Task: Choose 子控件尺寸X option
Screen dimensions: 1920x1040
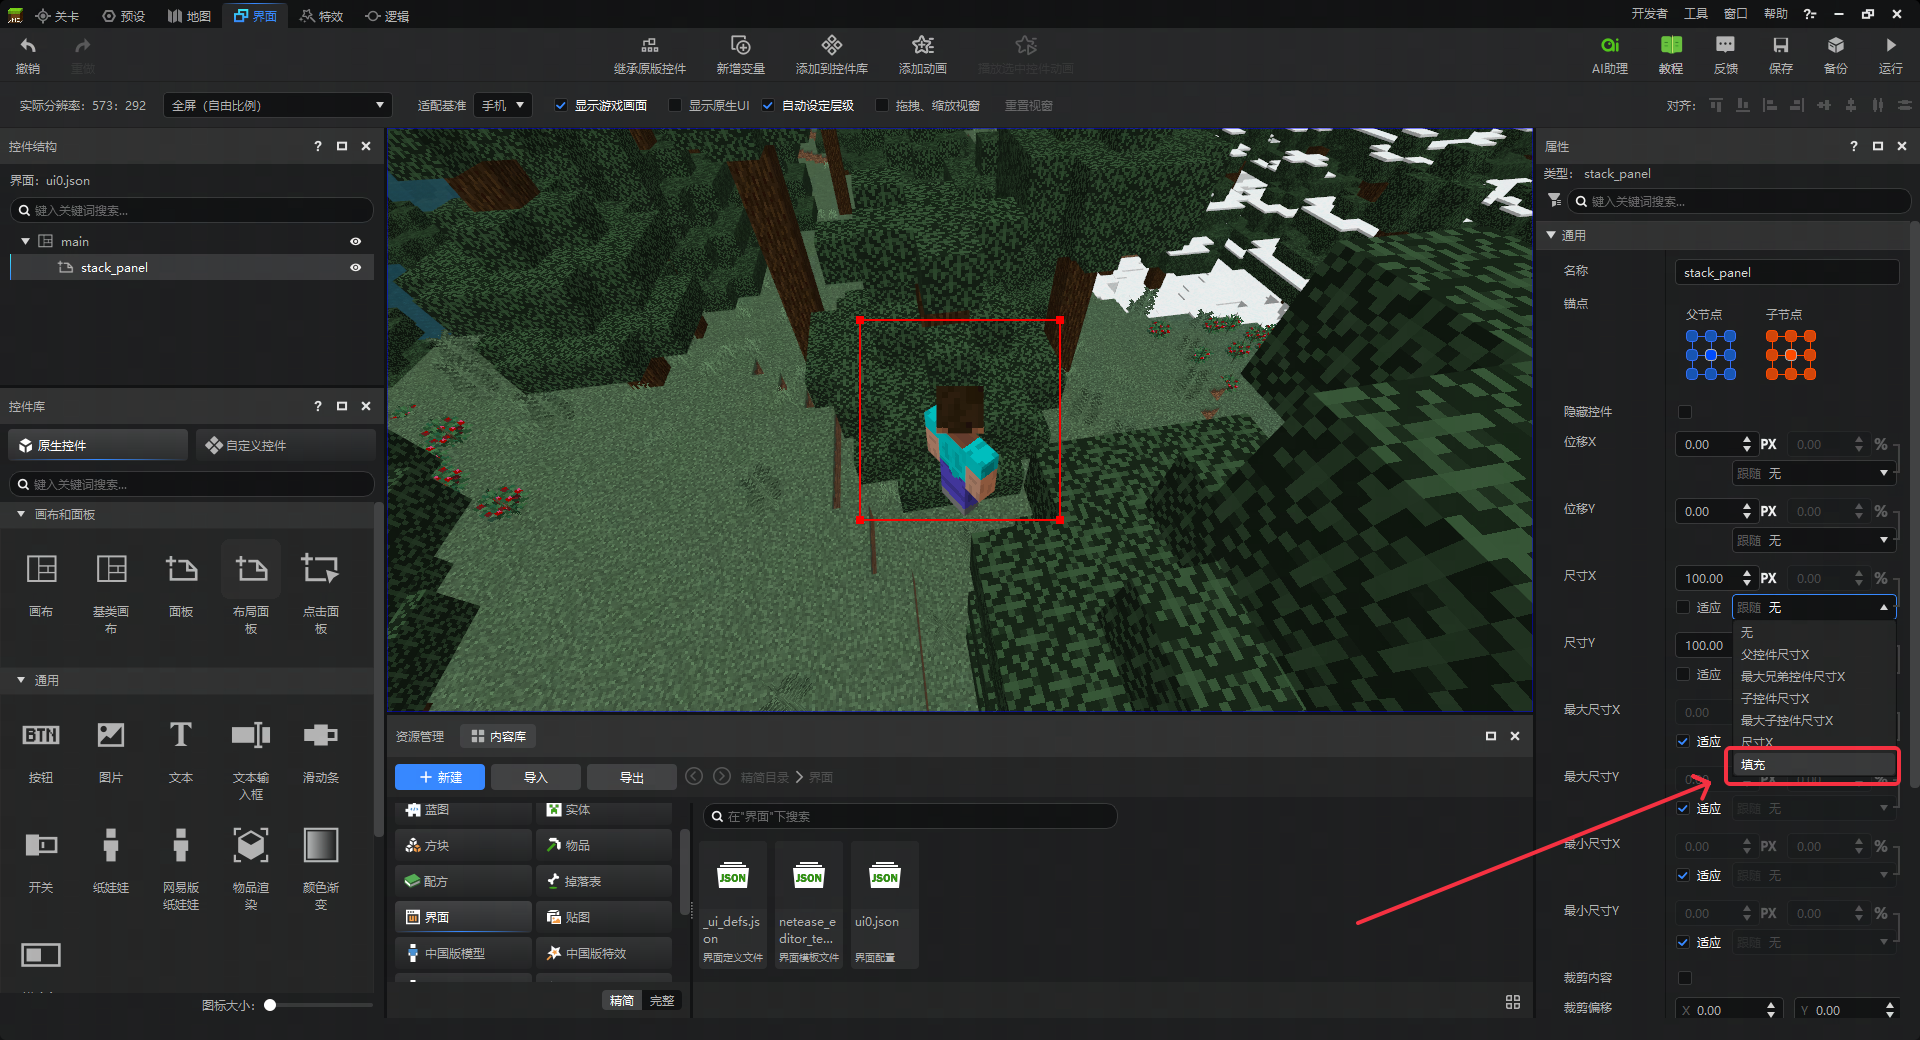Action: click(1774, 698)
